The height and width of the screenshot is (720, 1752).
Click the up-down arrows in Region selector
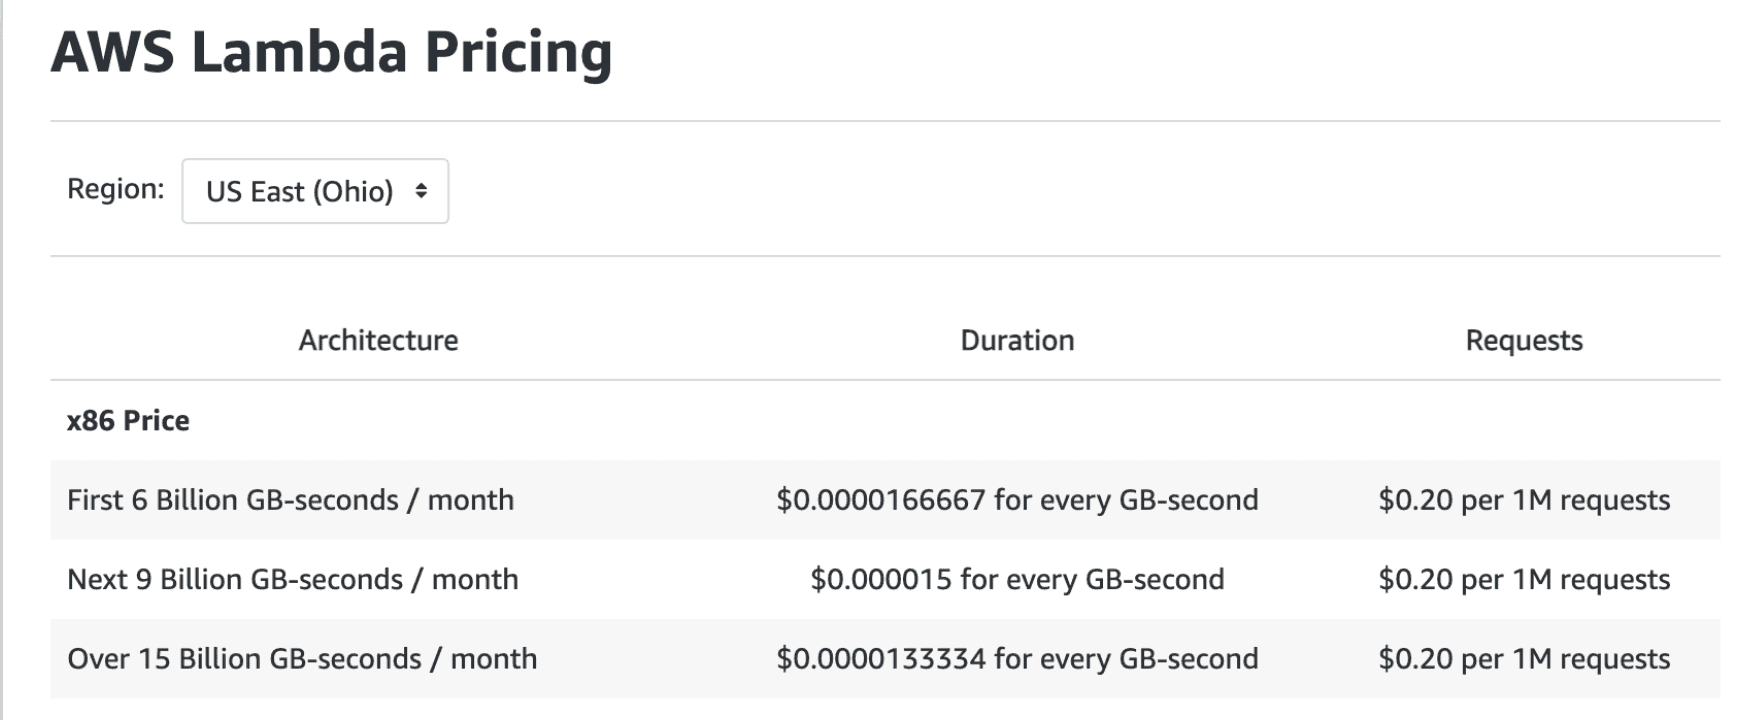pyautogui.click(x=421, y=190)
